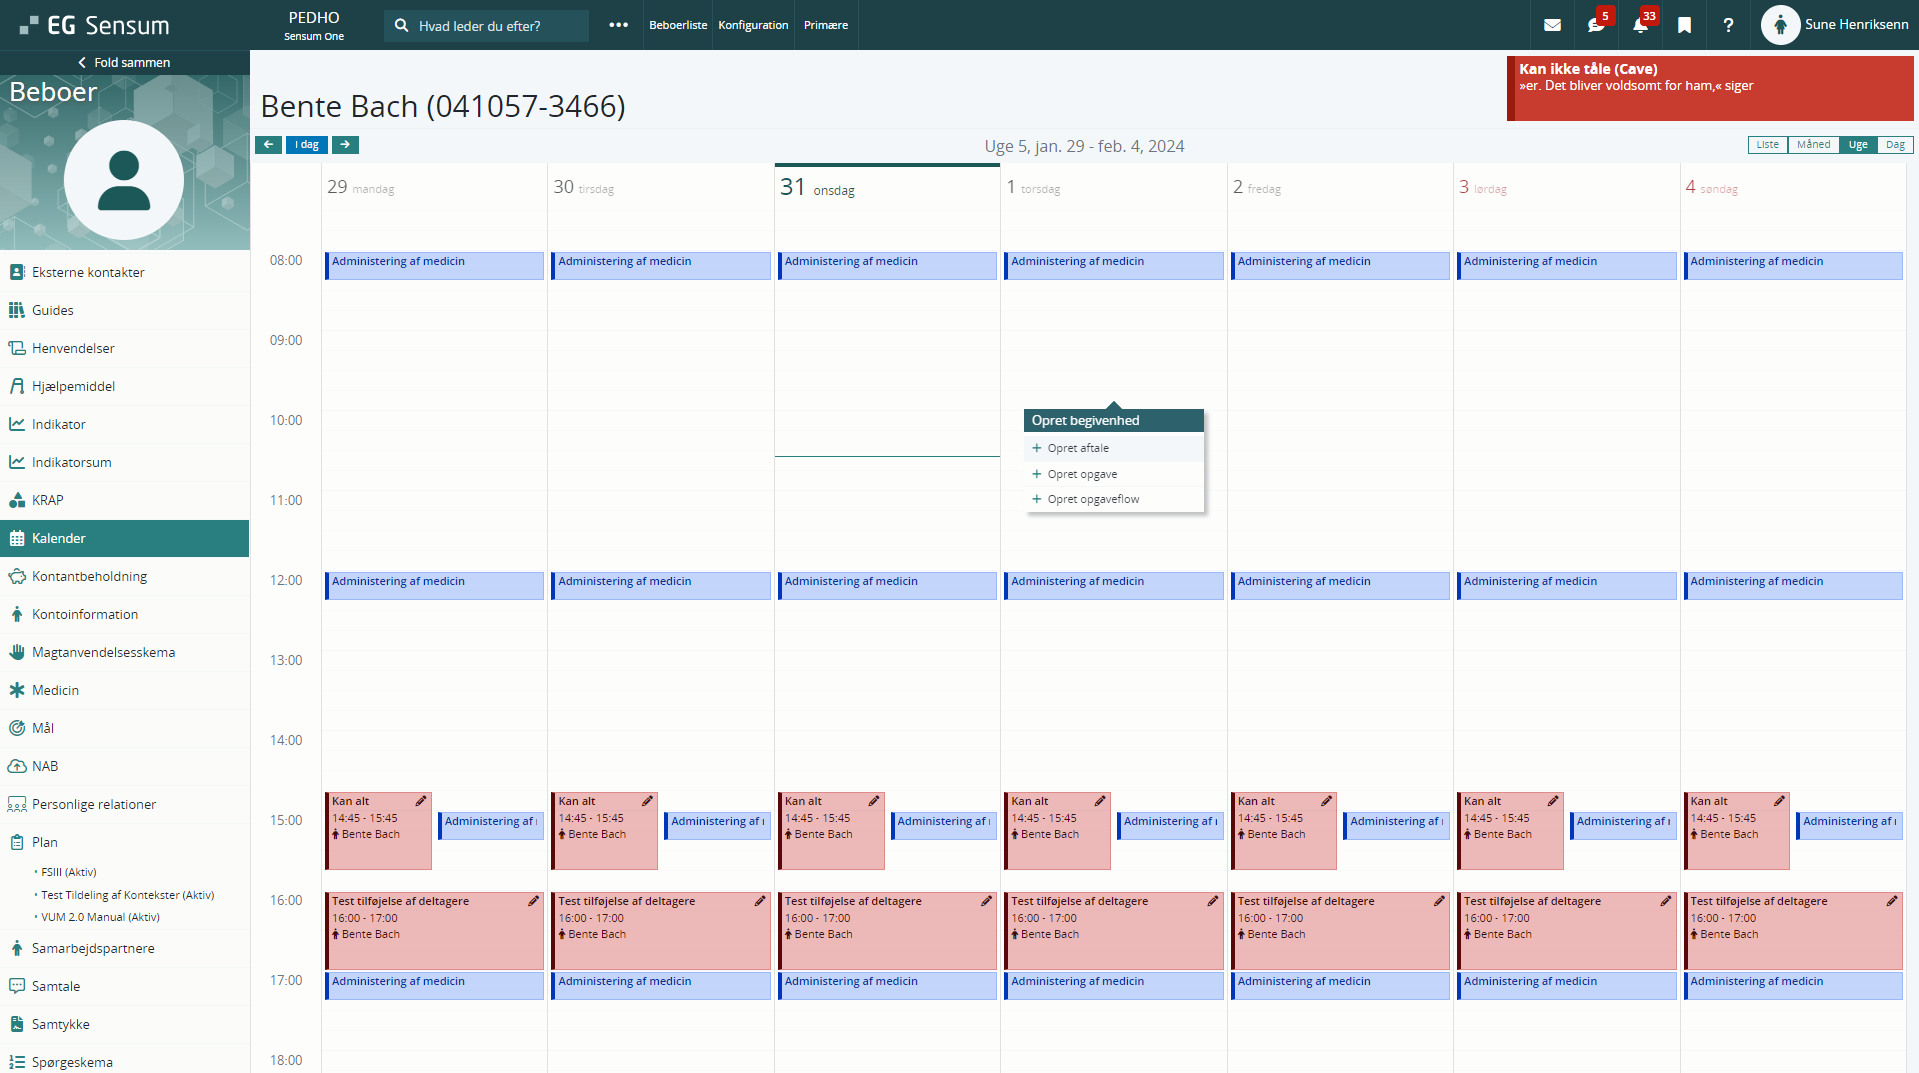Image resolution: width=1919 pixels, height=1073 pixels.
Task: Click the I dag button
Action: [x=307, y=145]
